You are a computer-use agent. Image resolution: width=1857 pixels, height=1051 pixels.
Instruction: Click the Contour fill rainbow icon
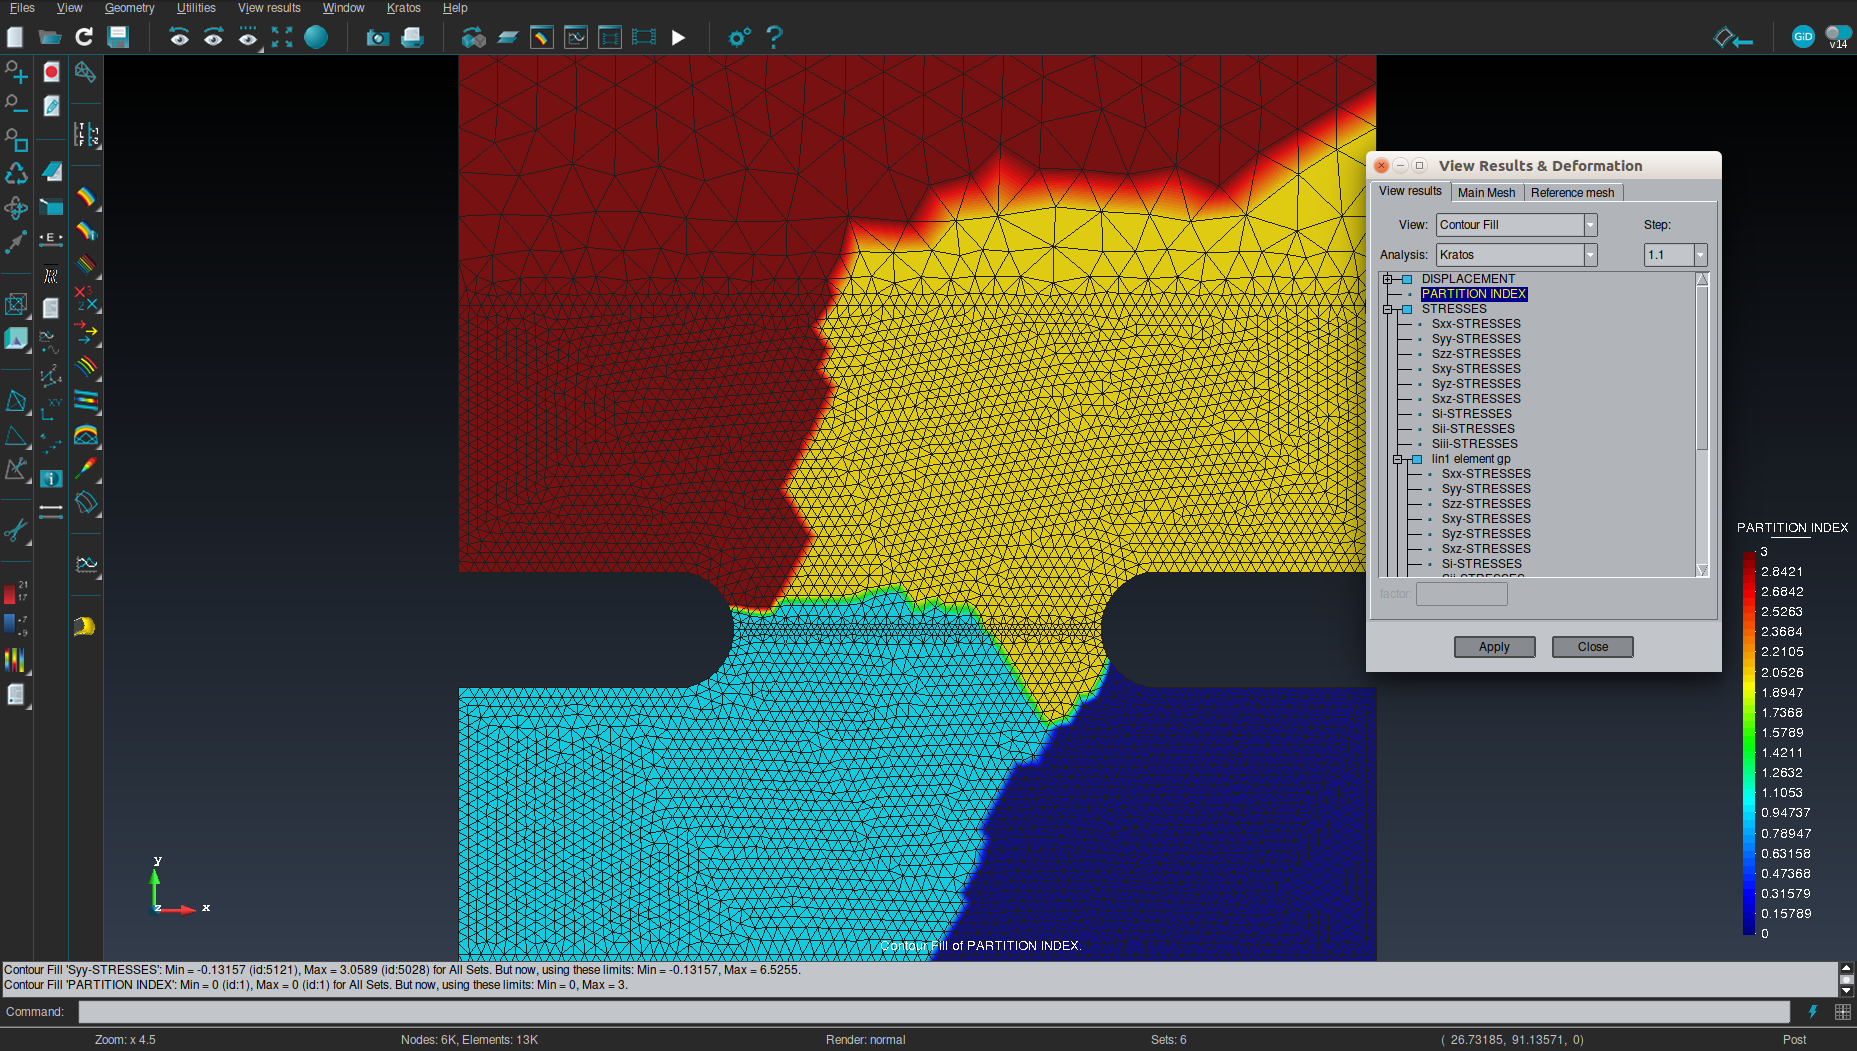point(86,197)
